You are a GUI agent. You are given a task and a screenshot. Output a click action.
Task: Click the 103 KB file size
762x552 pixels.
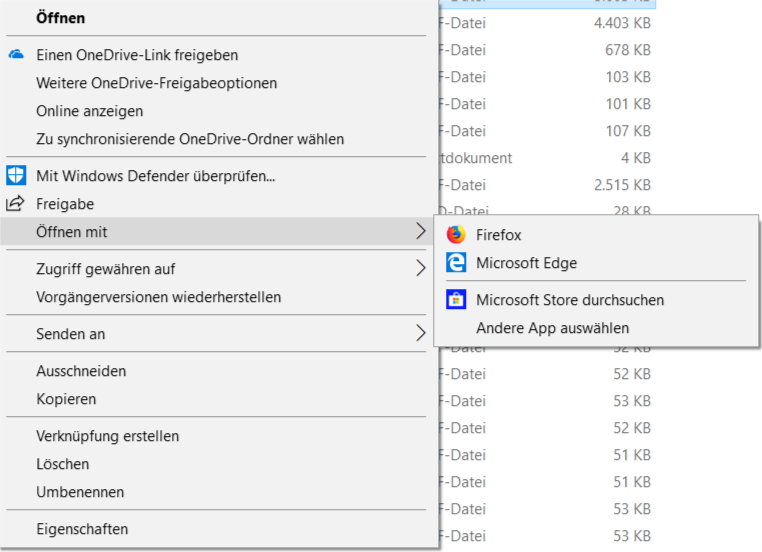(x=628, y=77)
